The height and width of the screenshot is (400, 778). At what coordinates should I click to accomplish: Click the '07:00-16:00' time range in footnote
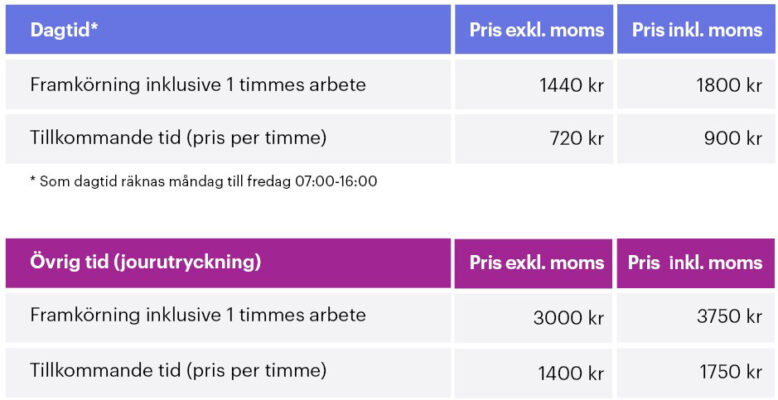336,182
